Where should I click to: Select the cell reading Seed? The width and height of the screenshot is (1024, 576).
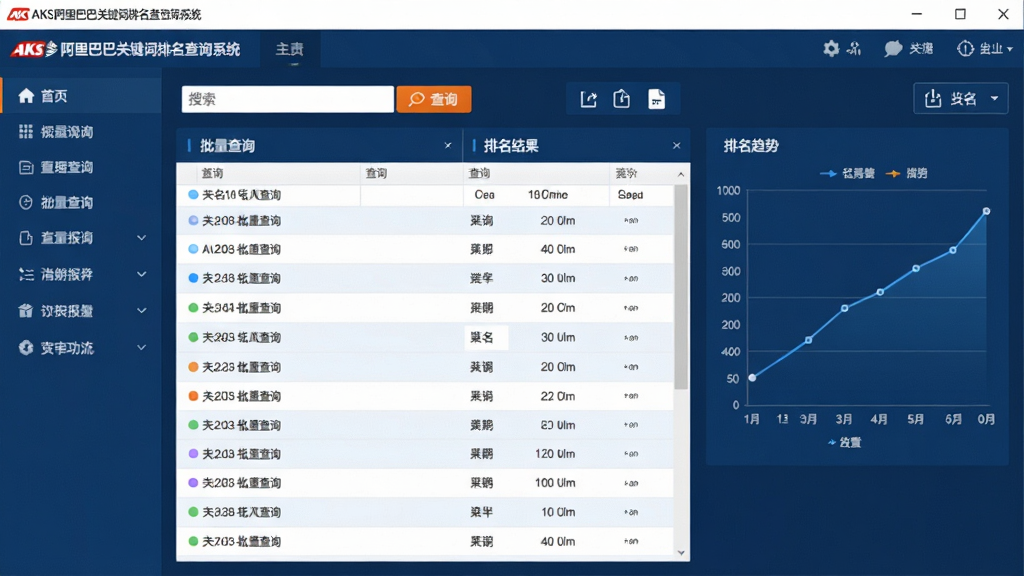[631, 195]
